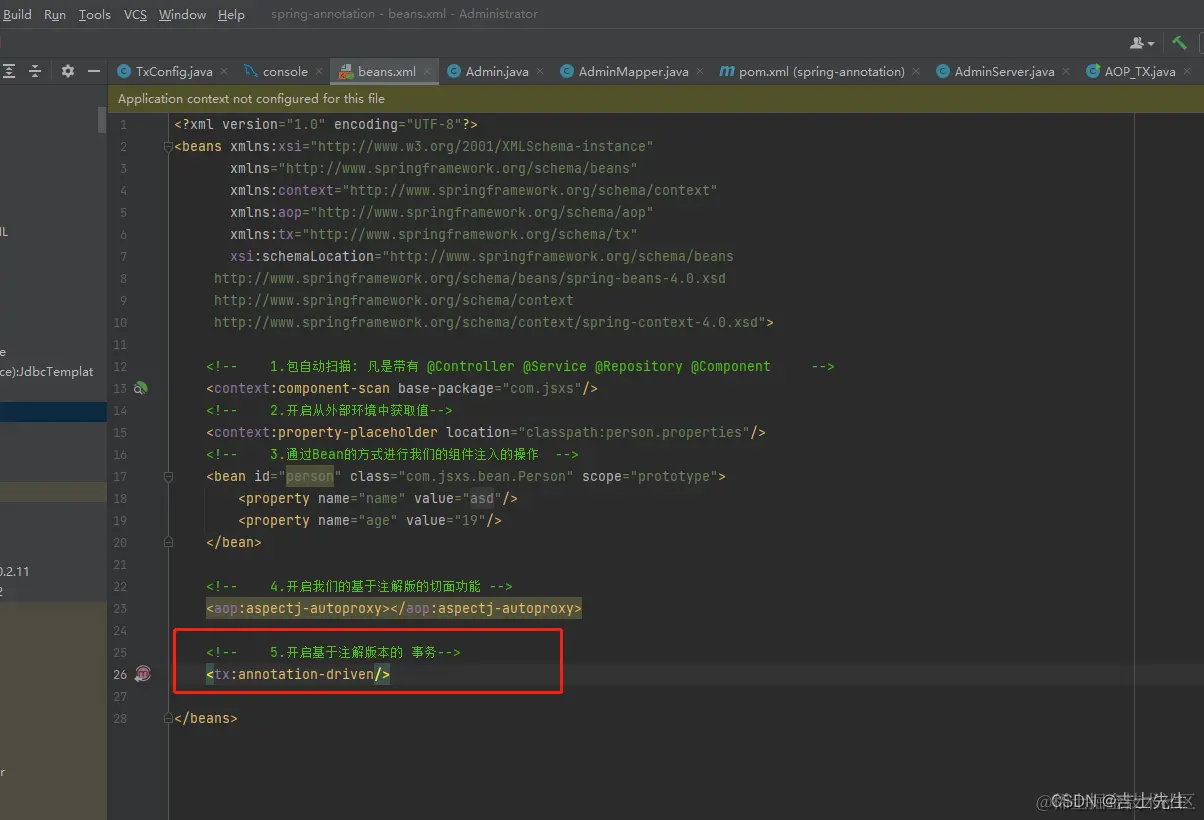Click the console tab database icon

pyautogui.click(x=250, y=72)
